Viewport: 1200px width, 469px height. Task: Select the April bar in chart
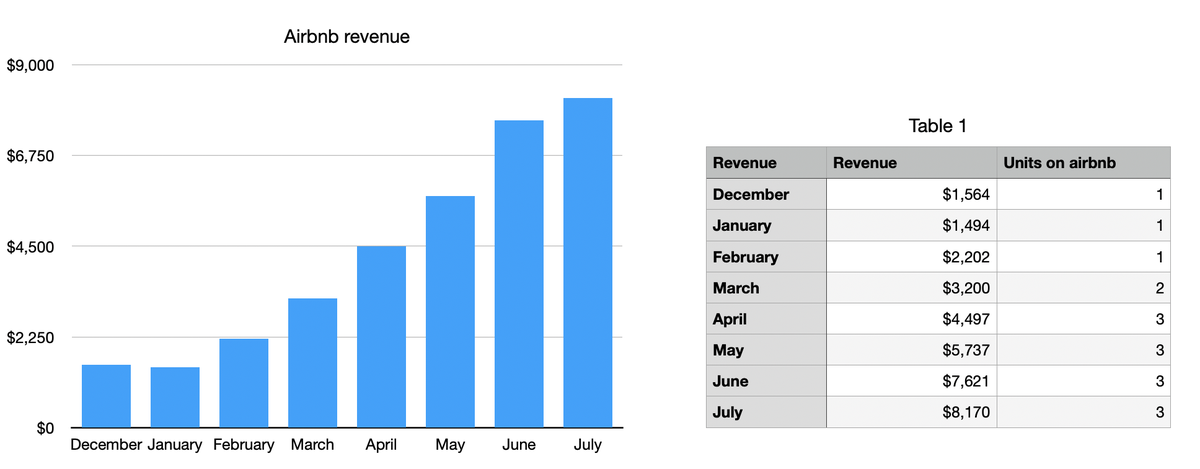[382, 337]
